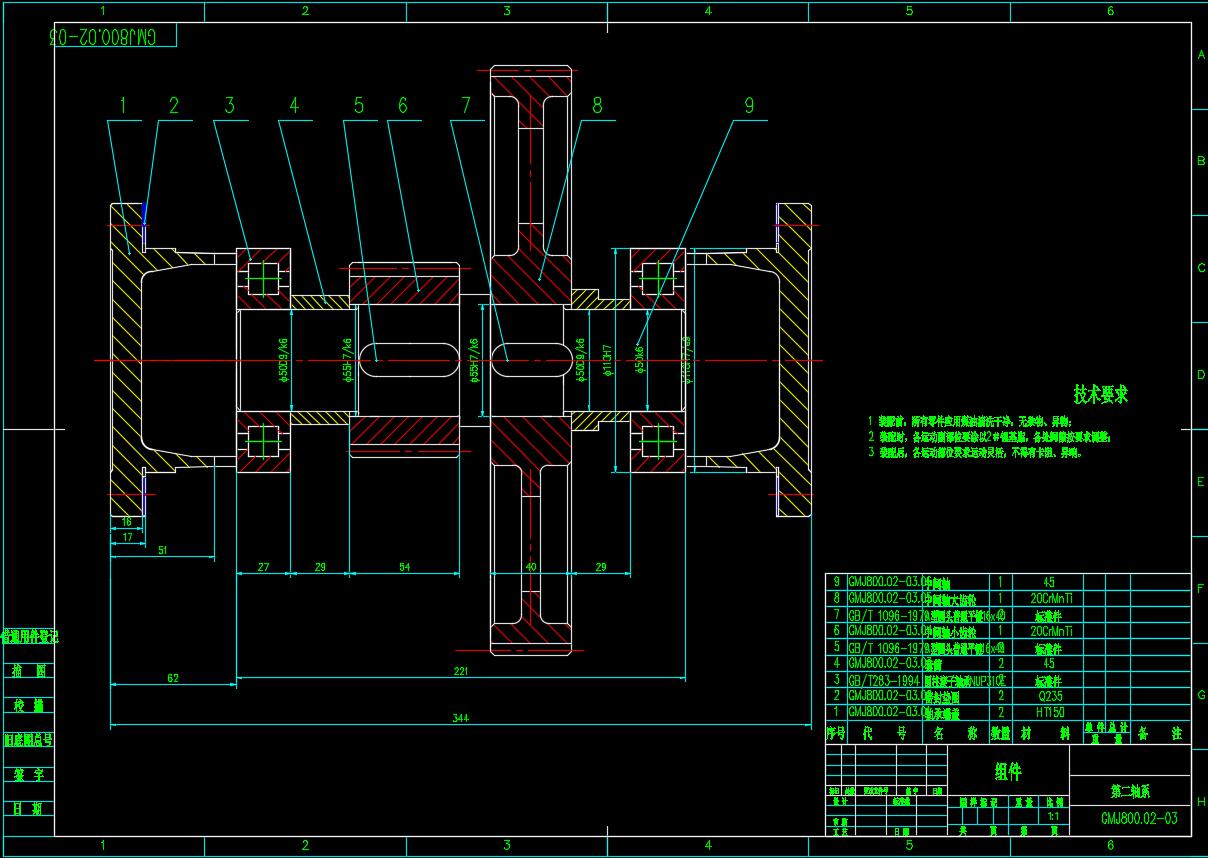
Task: Select the 51 dimension label
Action: [162, 549]
